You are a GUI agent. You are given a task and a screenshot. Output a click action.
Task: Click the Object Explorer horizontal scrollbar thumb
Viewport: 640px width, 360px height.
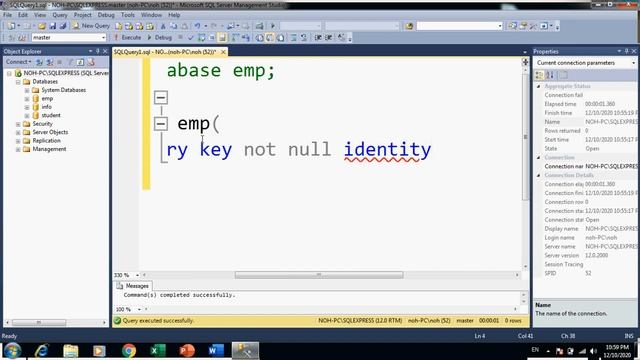pos(39,323)
